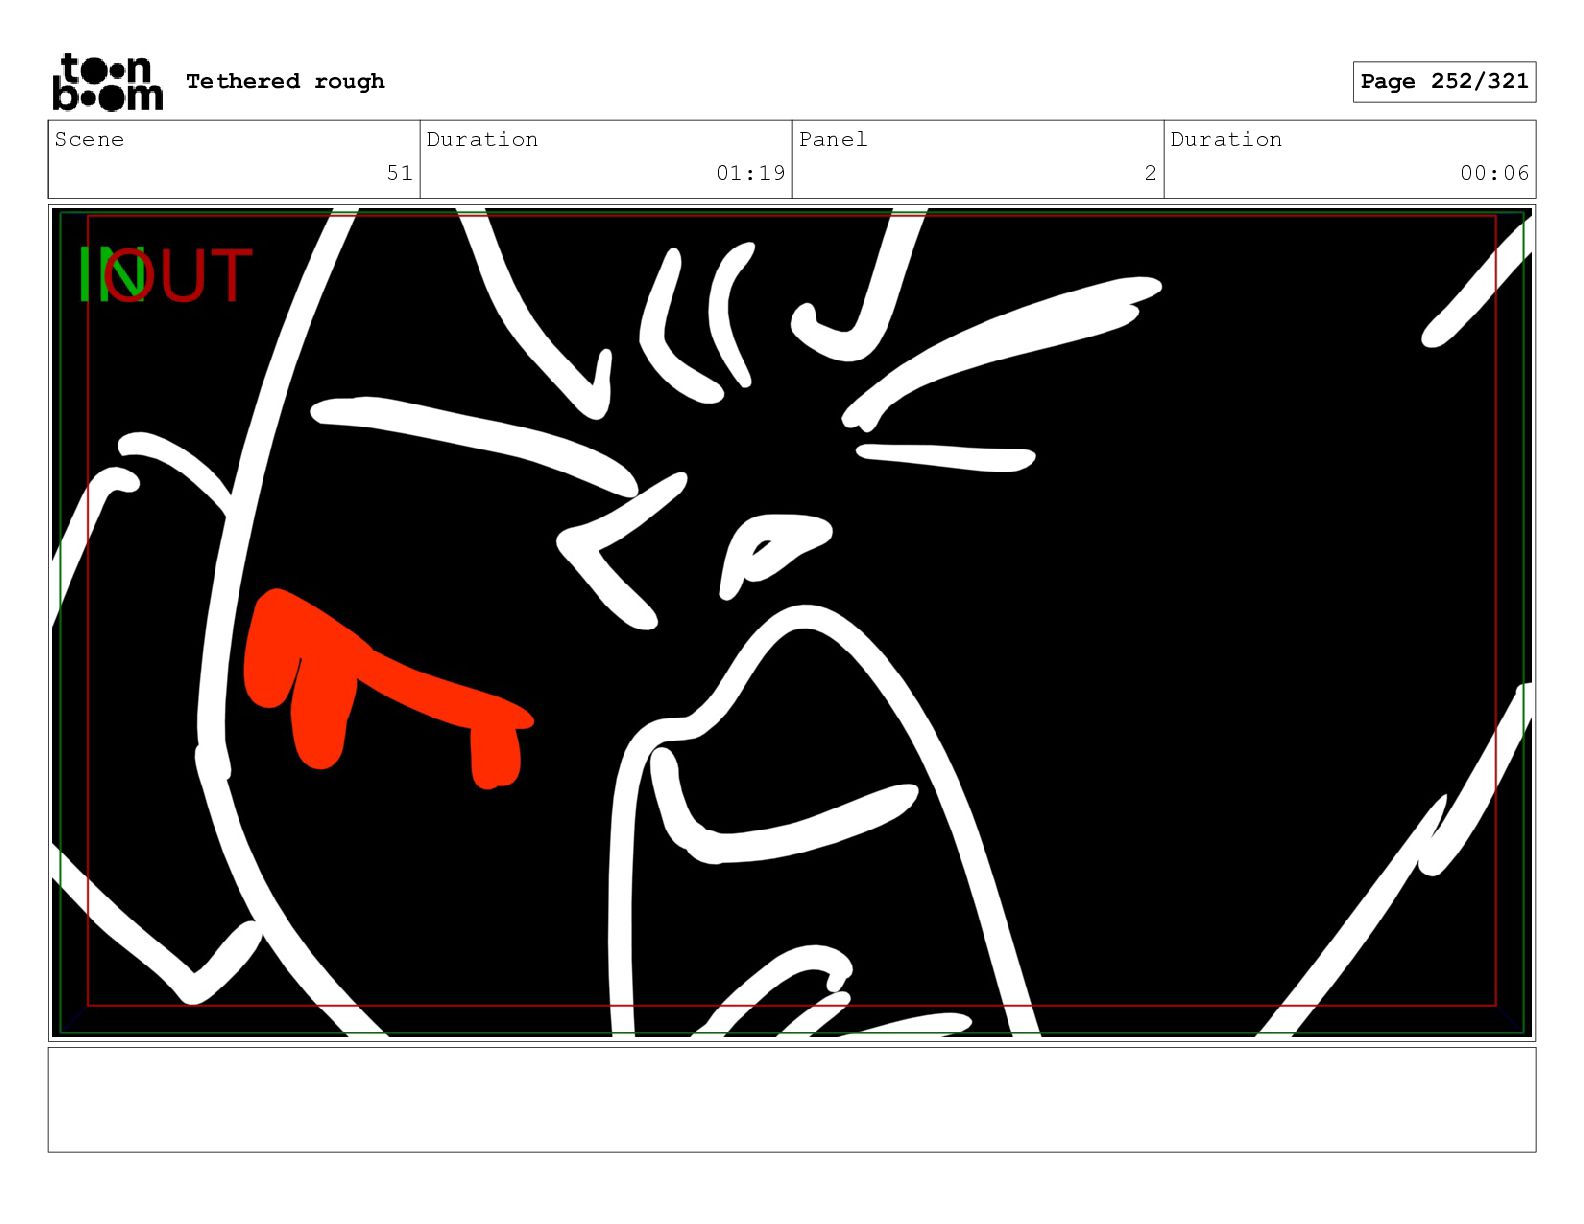This screenshot has width=1584, height=1224.
Task: Click the scene Duration value 01:19
Action: [750, 173]
